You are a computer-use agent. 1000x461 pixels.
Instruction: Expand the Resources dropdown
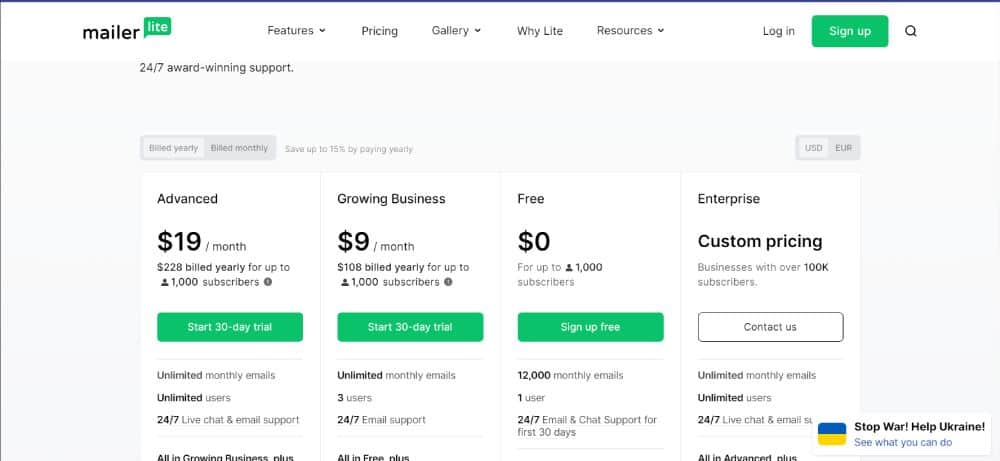(x=630, y=31)
